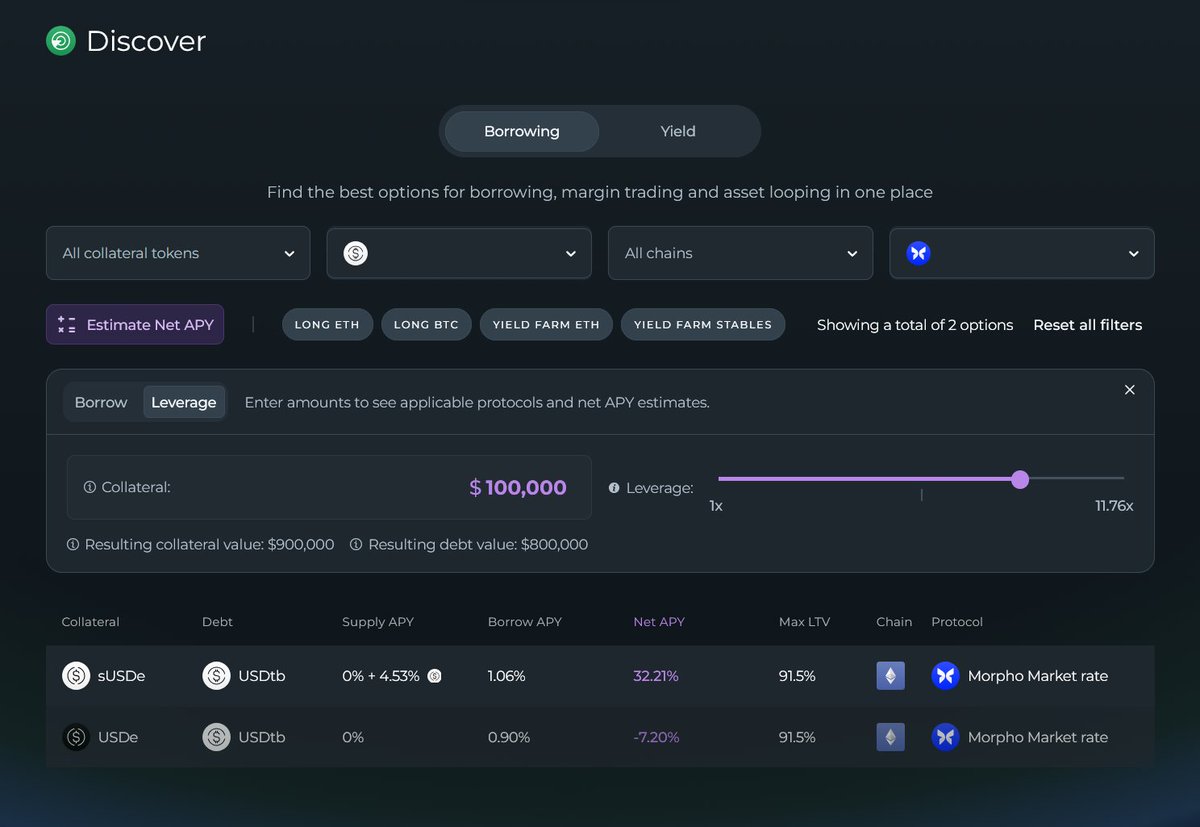Viewport: 1200px width, 827px height.
Task: Click the USDtb token icon in first row
Action: click(216, 675)
